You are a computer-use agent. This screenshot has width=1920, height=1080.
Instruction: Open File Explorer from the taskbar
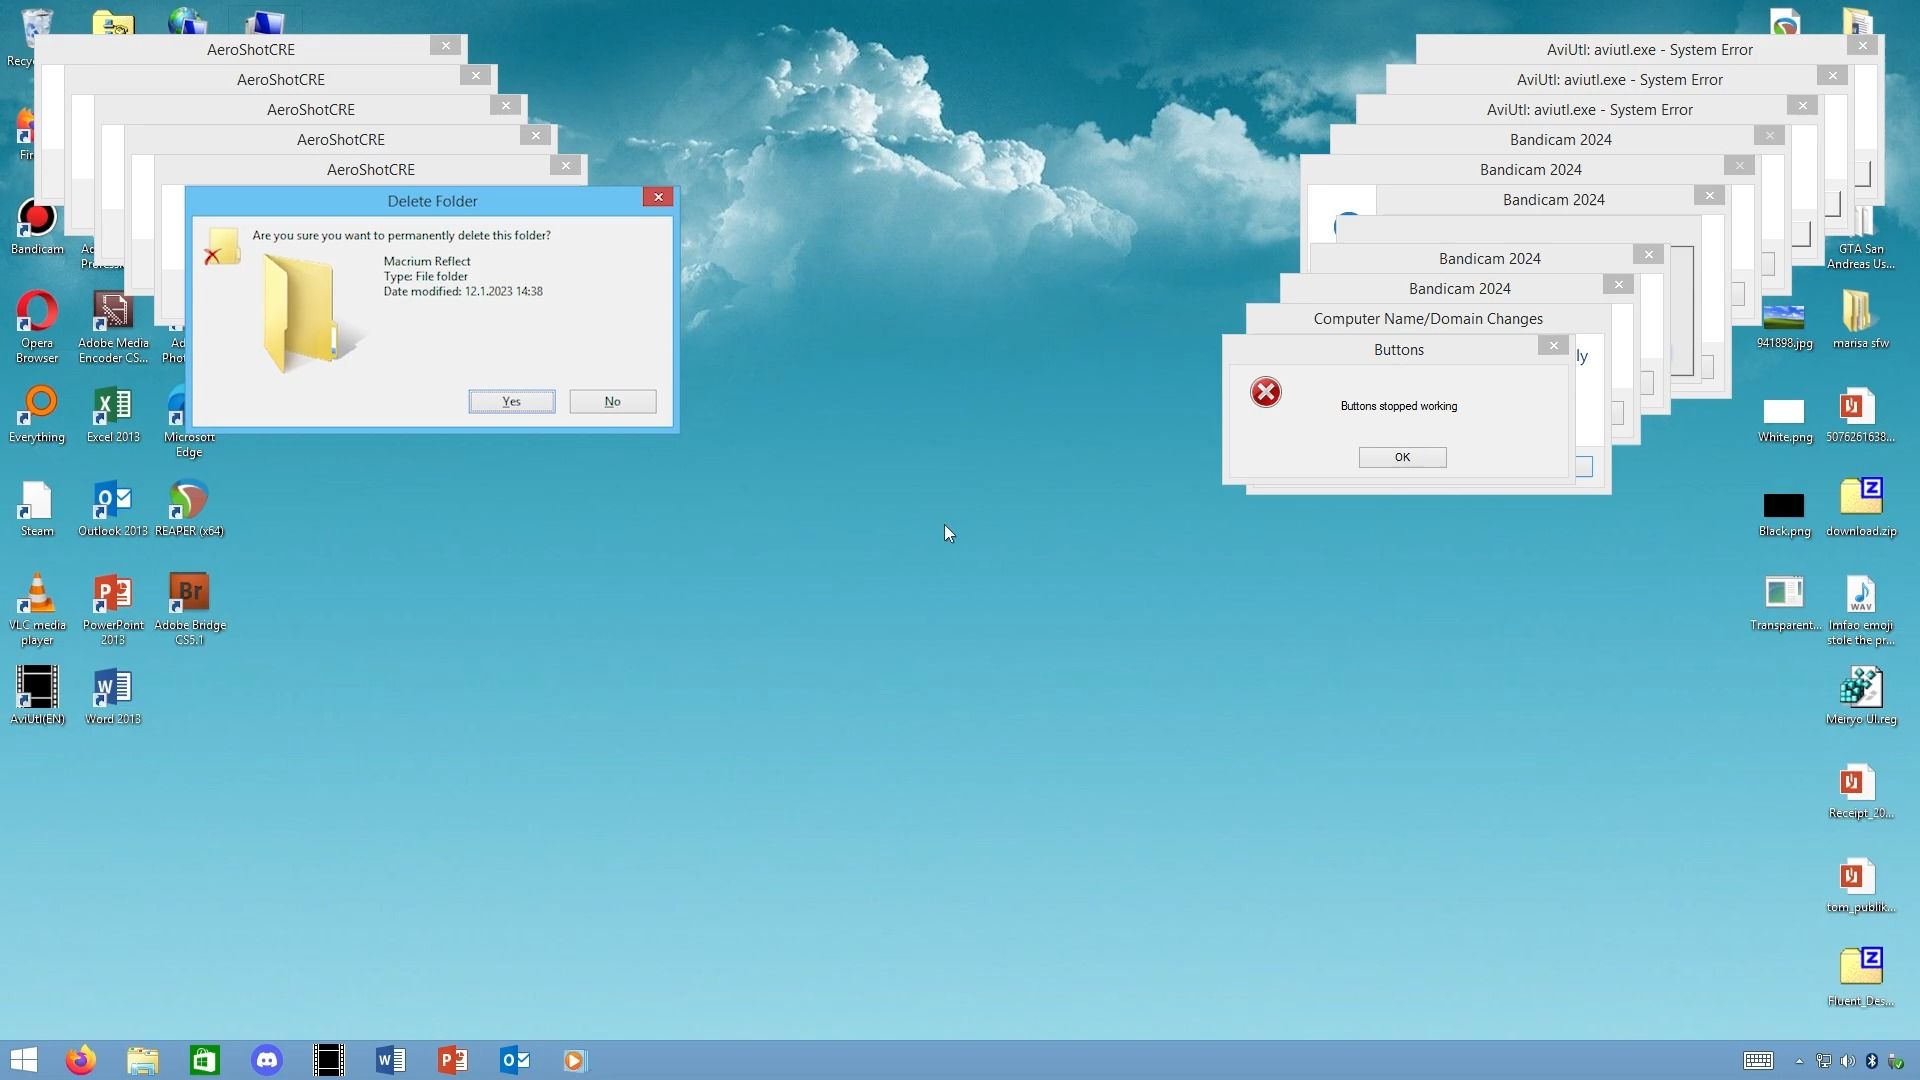tap(143, 1060)
